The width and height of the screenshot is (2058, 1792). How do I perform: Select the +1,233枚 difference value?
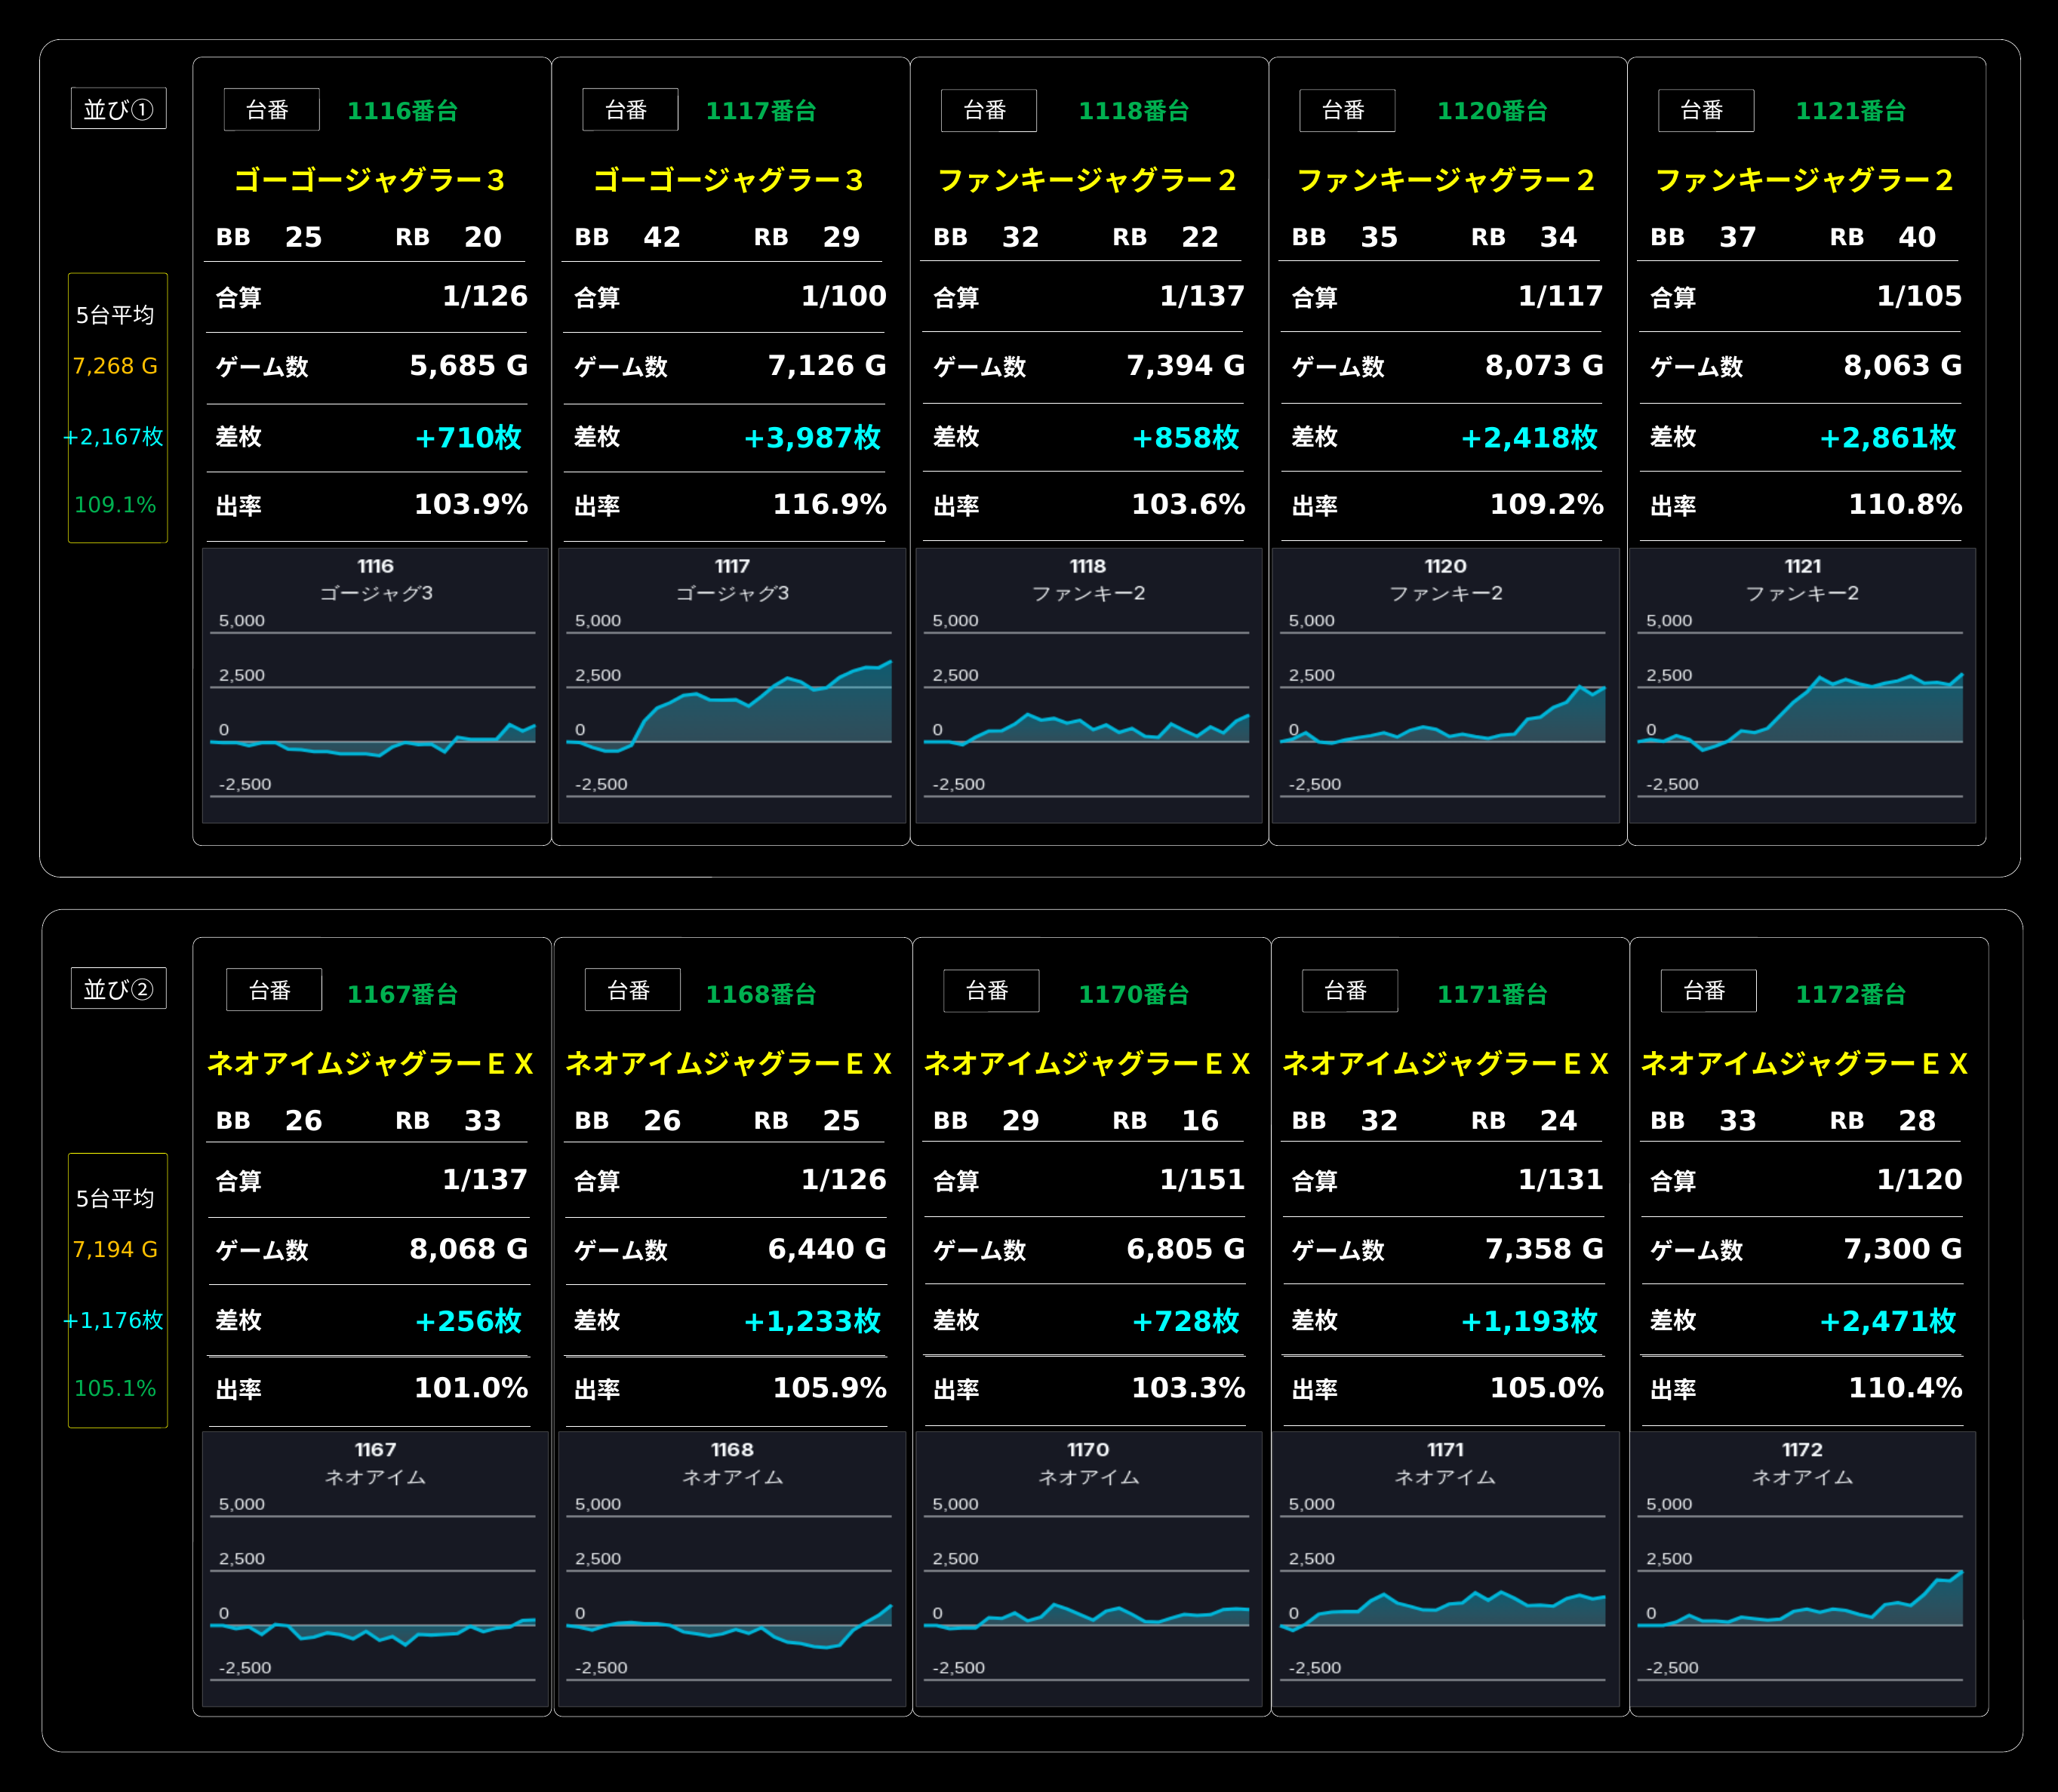pos(812,1321)
